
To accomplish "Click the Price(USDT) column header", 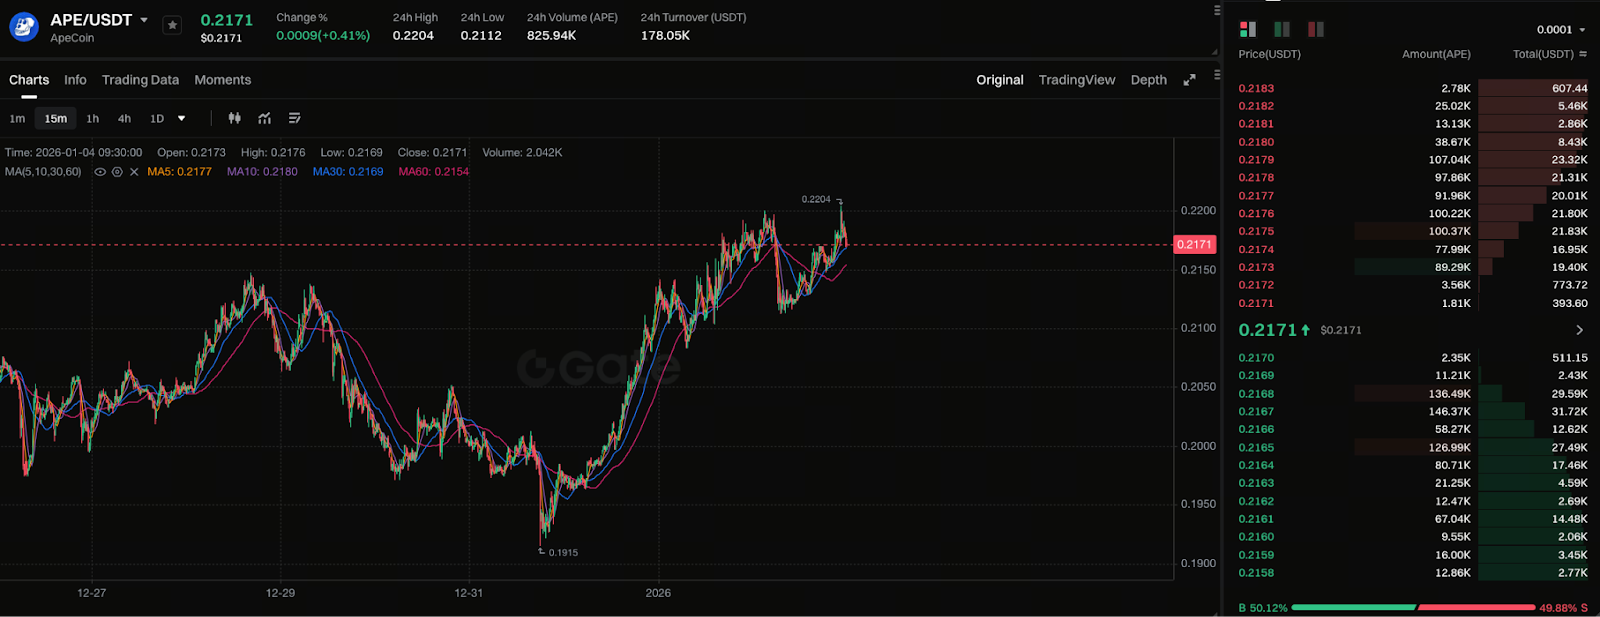I will (1269, 54).
